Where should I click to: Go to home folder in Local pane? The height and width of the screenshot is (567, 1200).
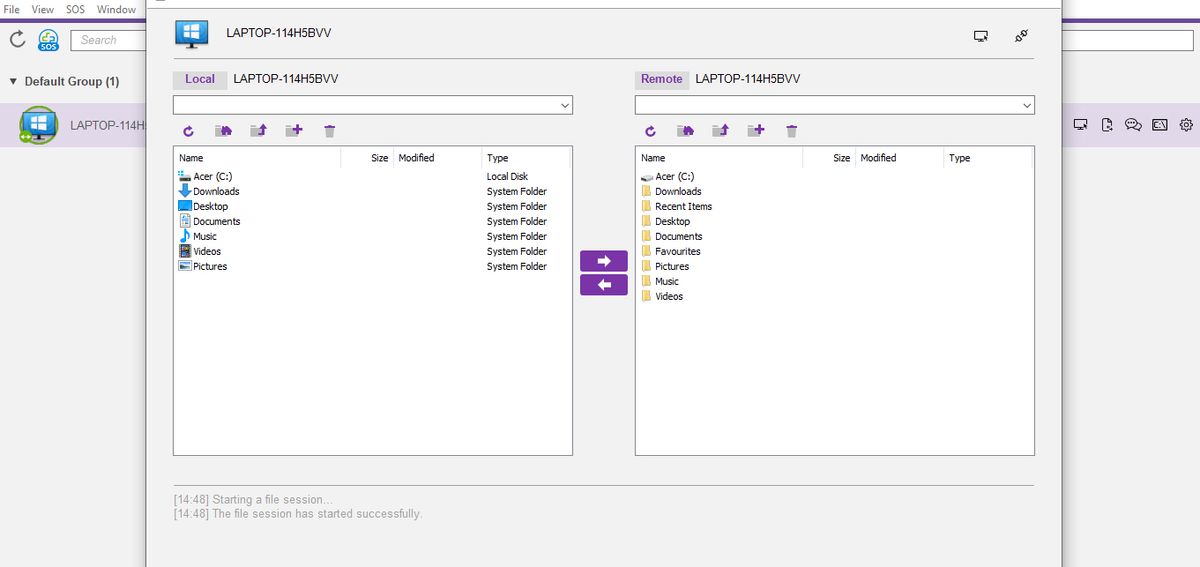pos(224,131)
